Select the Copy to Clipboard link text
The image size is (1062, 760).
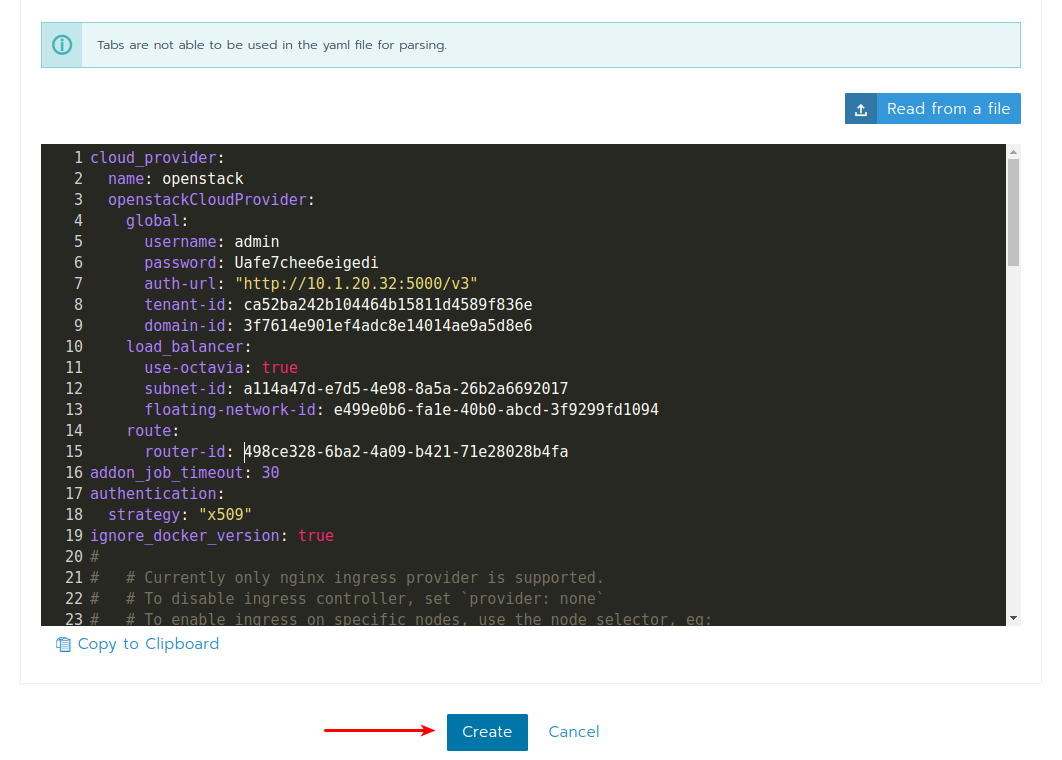pos(148,644)
